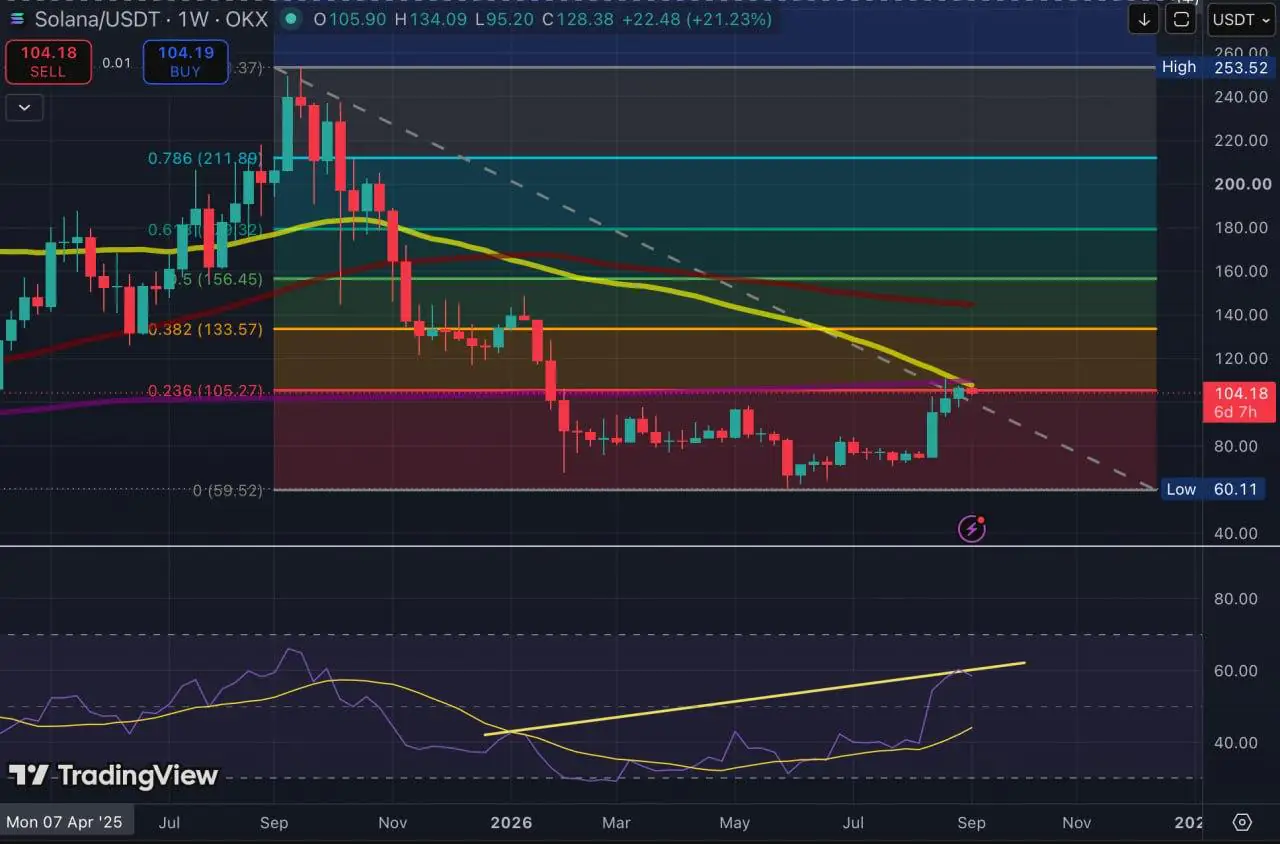Image resolution: width=1280 pixels, height=844 pixels.
Task: Click the 0.236 (105.27) Fibonacci label
Action: point(205,391)
